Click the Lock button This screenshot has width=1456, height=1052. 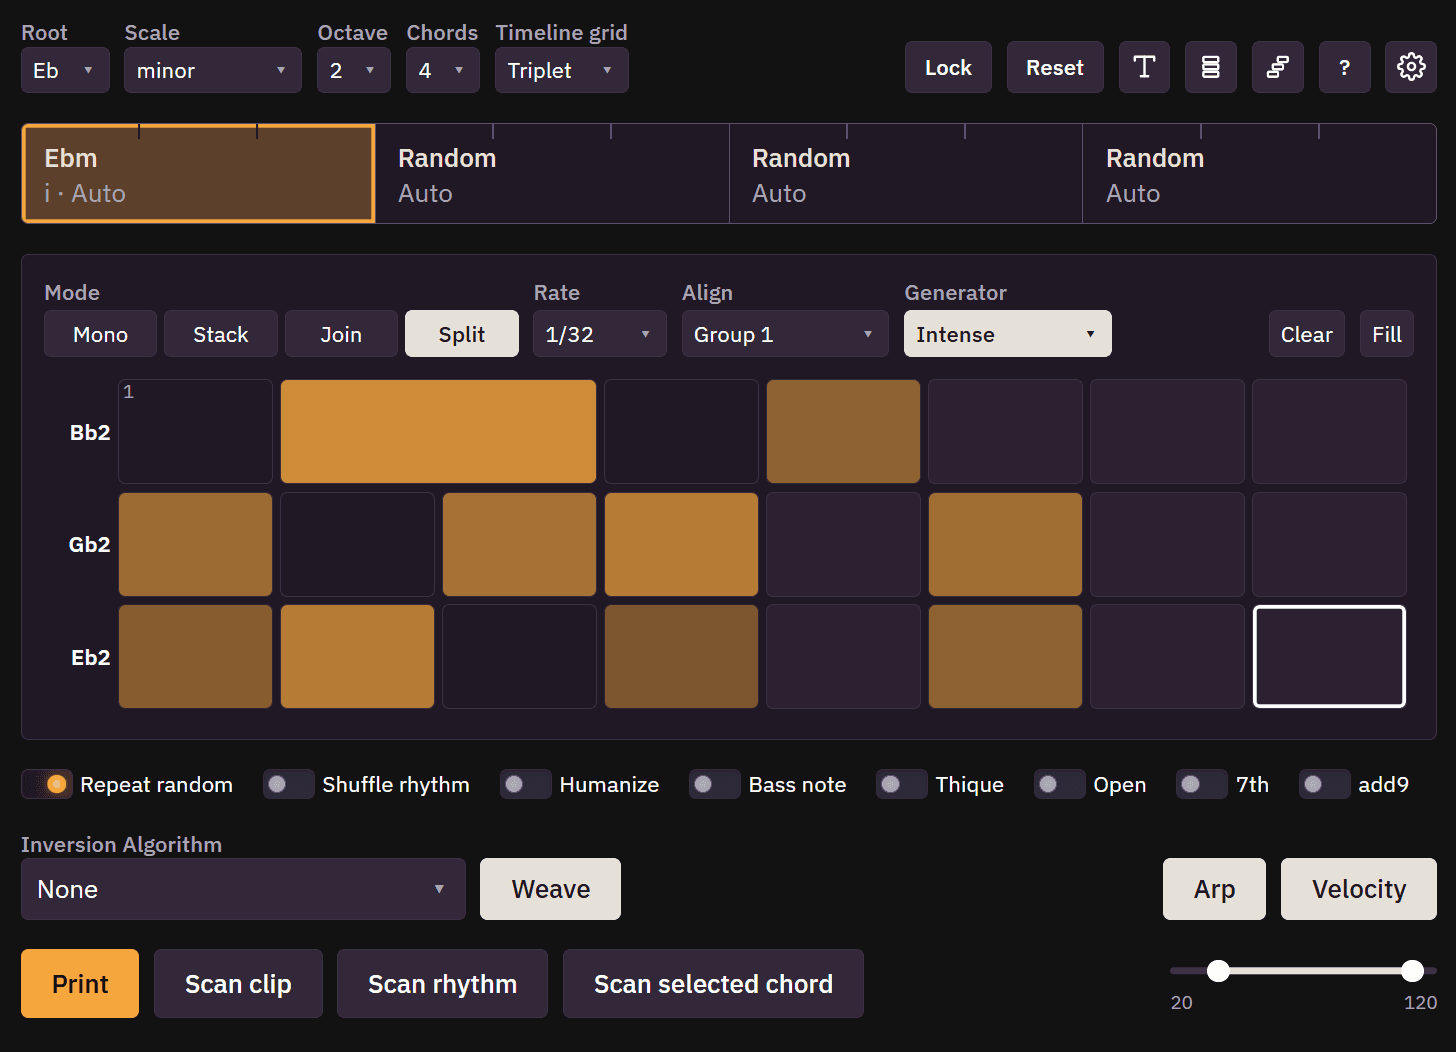click(x=948, y=67)
